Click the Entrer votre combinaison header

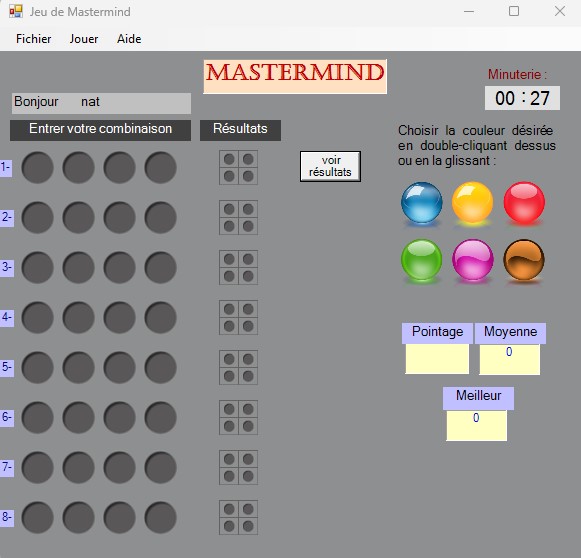click(100, 130)
